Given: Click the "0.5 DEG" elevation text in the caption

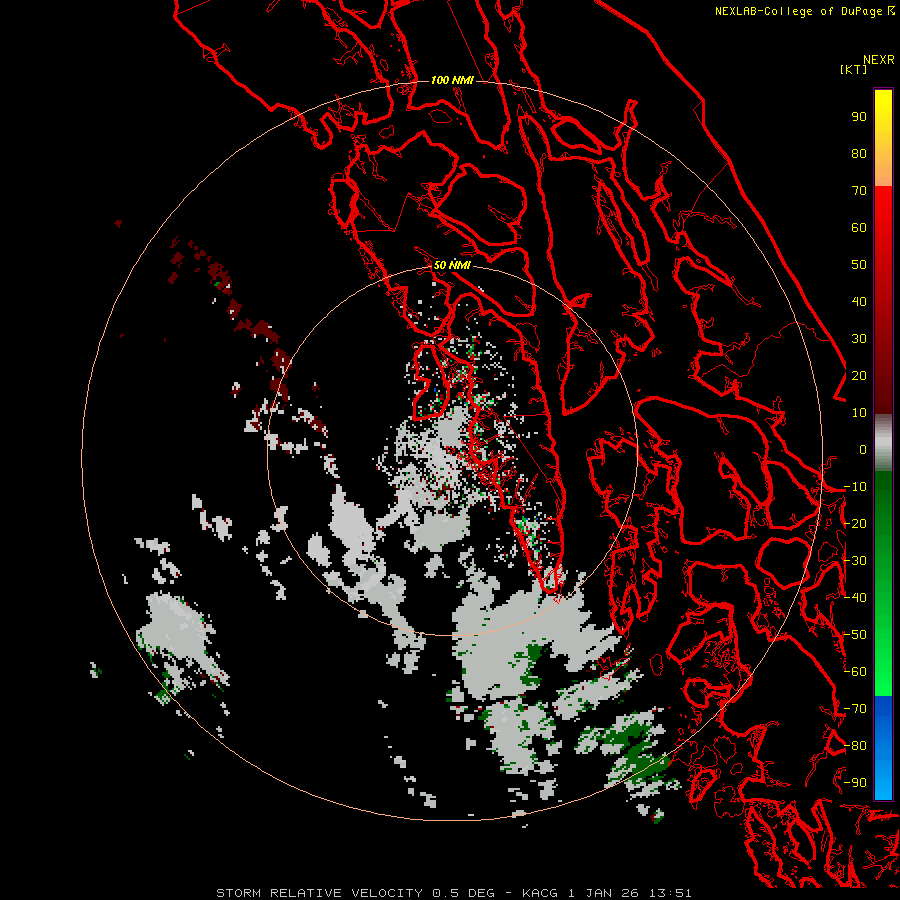Looking at the screenshot, I should 464,893.
